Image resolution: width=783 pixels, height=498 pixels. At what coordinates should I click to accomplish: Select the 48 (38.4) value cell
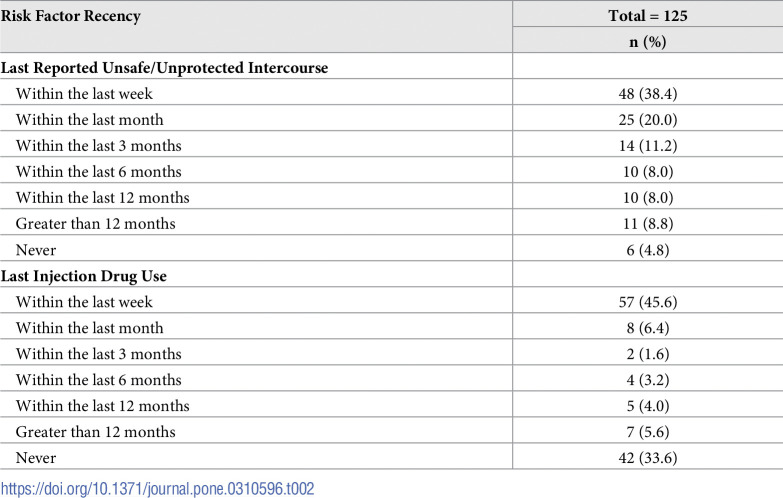pos(648,94)
